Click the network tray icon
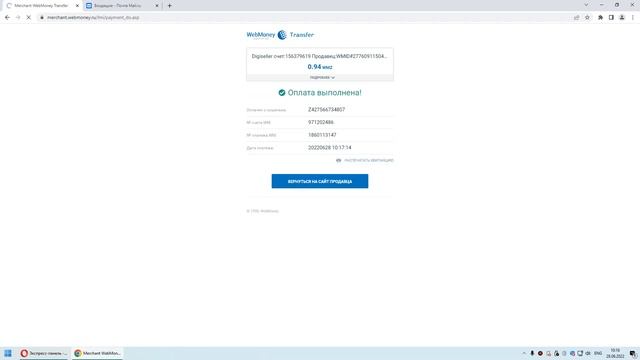640x360 pixels. [580, 353]
